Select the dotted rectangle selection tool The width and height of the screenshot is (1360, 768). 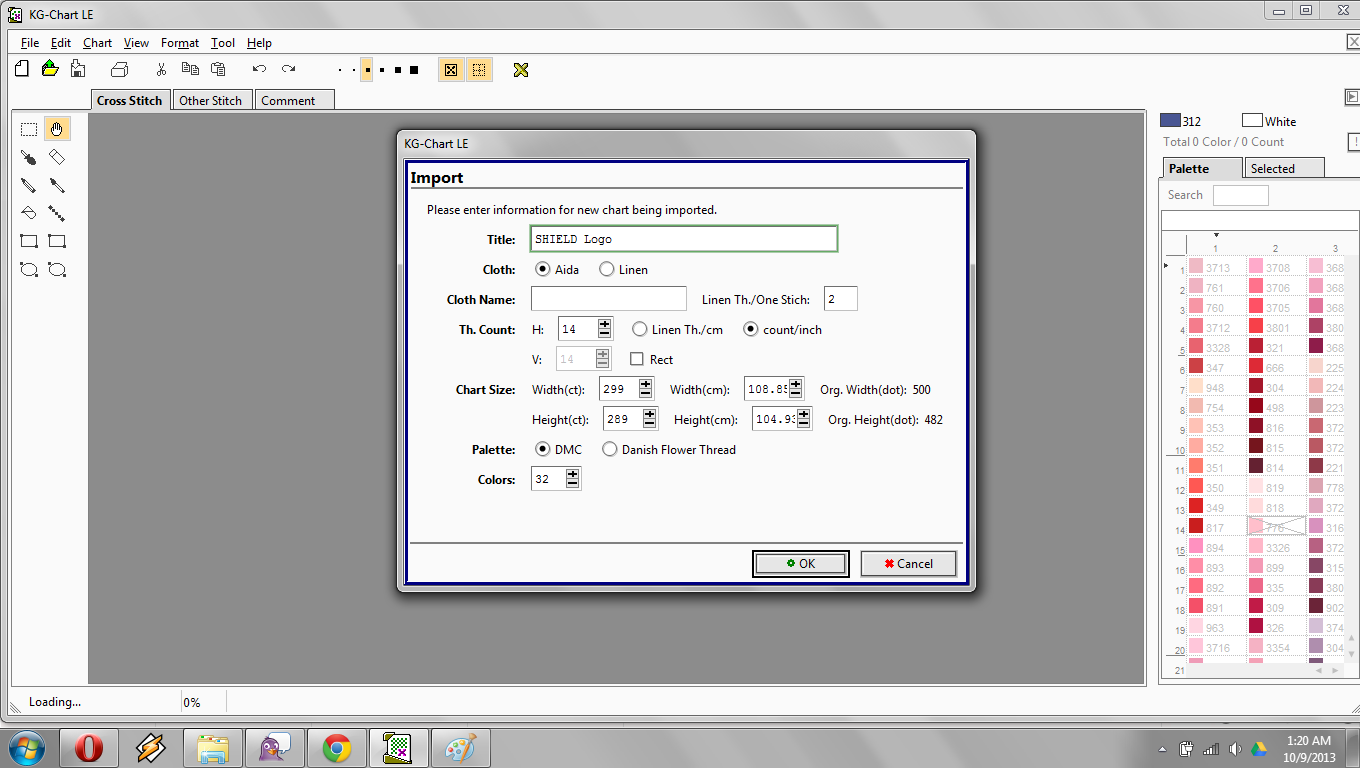29,129
